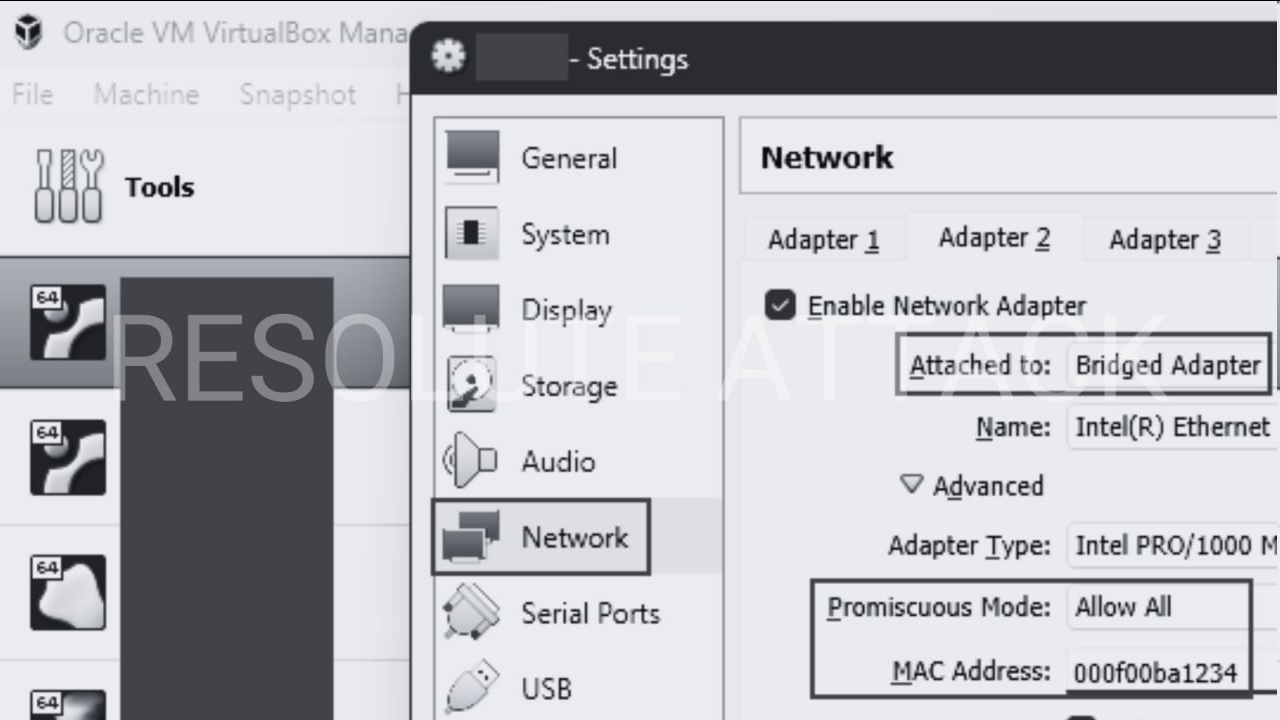Open the USB settings category

[x=578, y=688]
